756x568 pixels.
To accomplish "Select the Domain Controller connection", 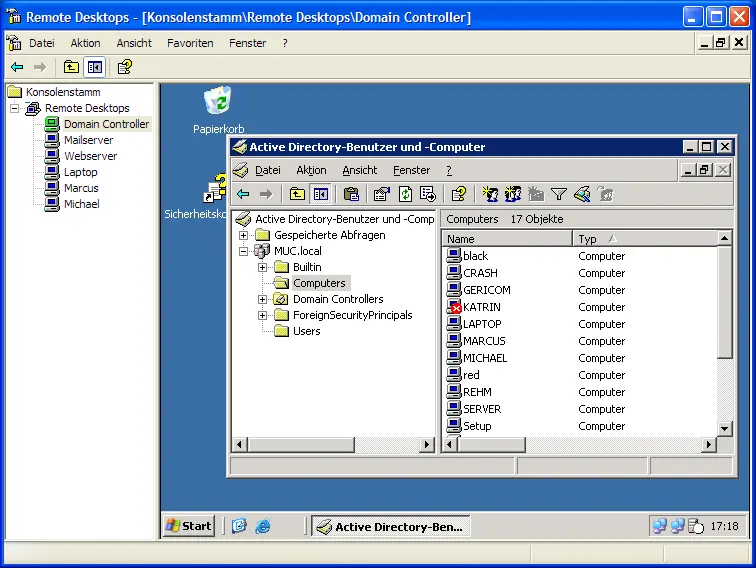I will (107, 124).
